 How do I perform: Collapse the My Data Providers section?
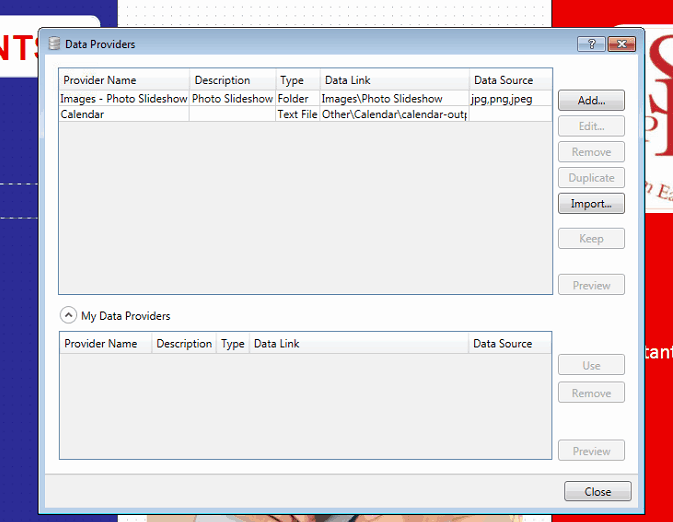pos(68,315)
